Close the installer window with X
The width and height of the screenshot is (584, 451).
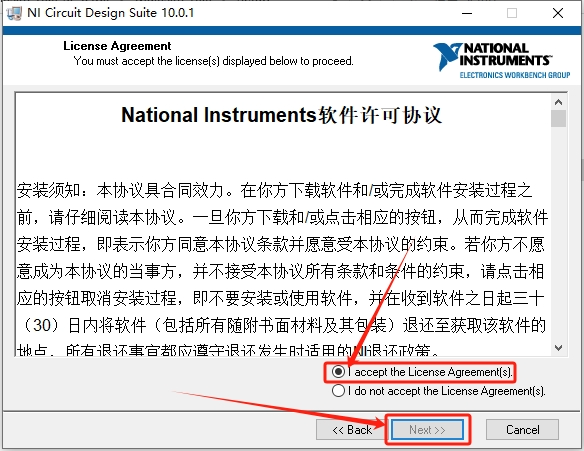tap(558, 13)
